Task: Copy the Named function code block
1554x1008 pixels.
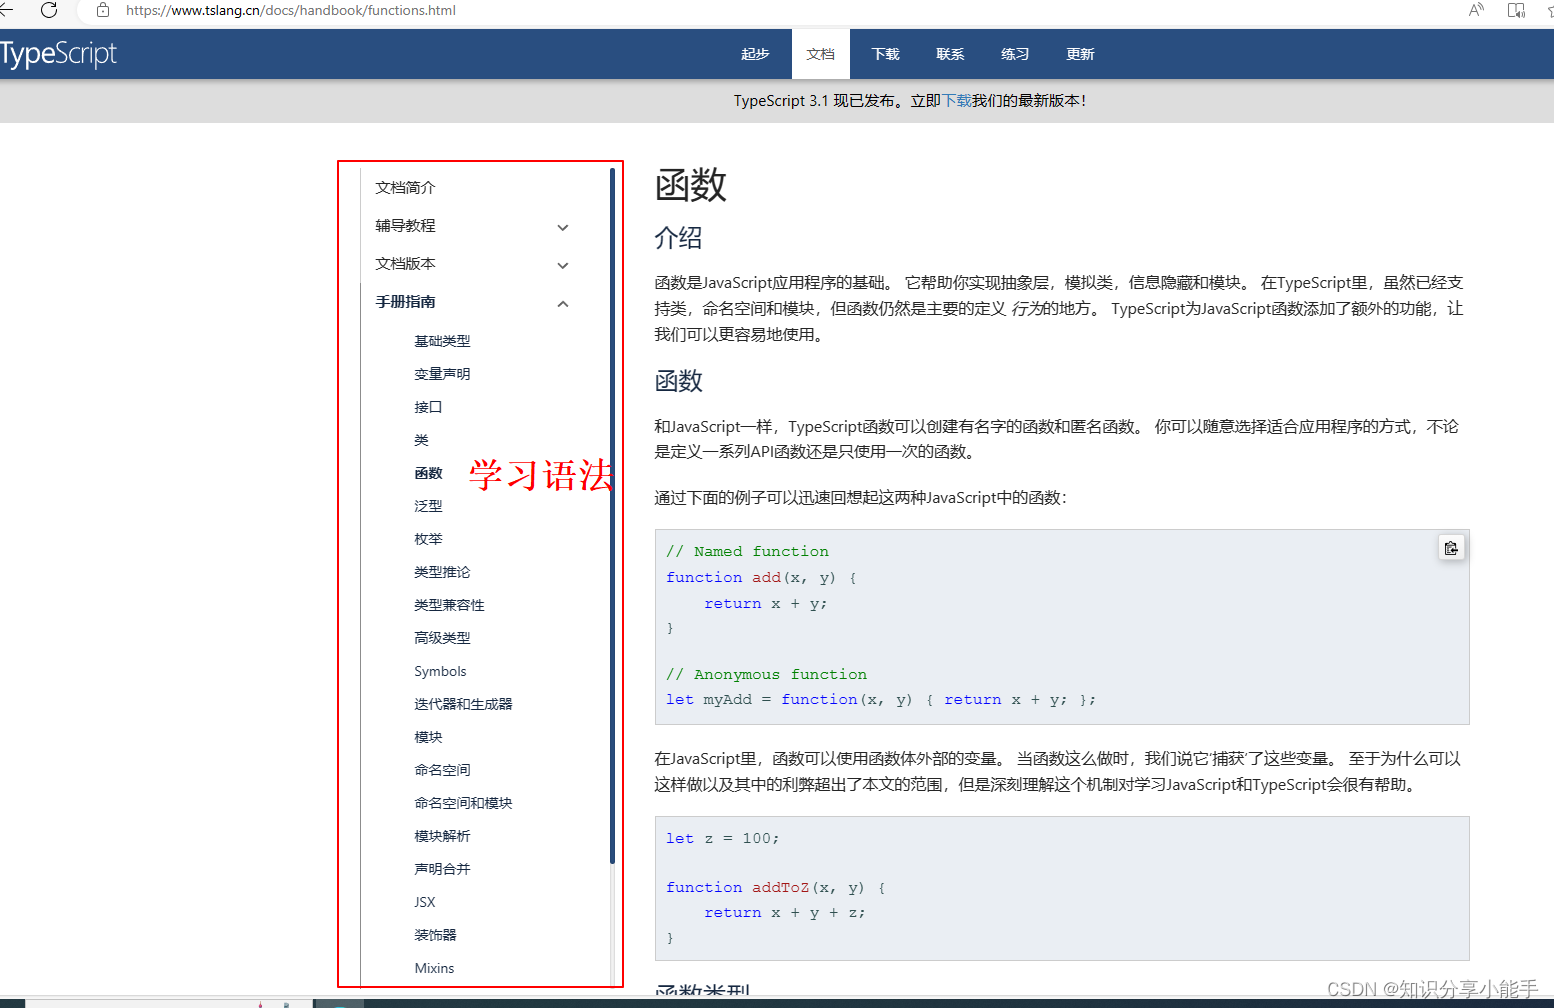Action: click(x=1451, y=548)
